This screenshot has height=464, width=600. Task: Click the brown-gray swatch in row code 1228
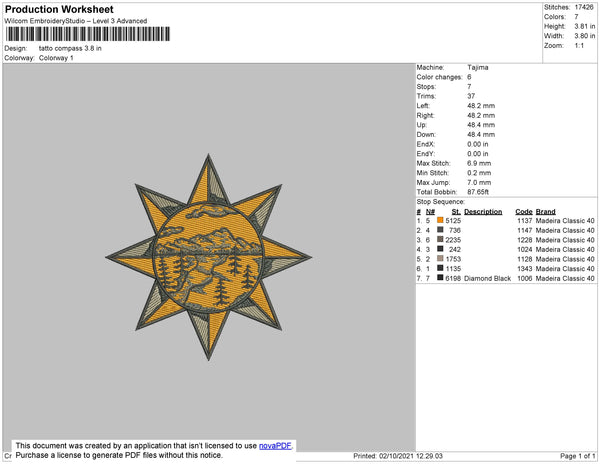point(440,239)
